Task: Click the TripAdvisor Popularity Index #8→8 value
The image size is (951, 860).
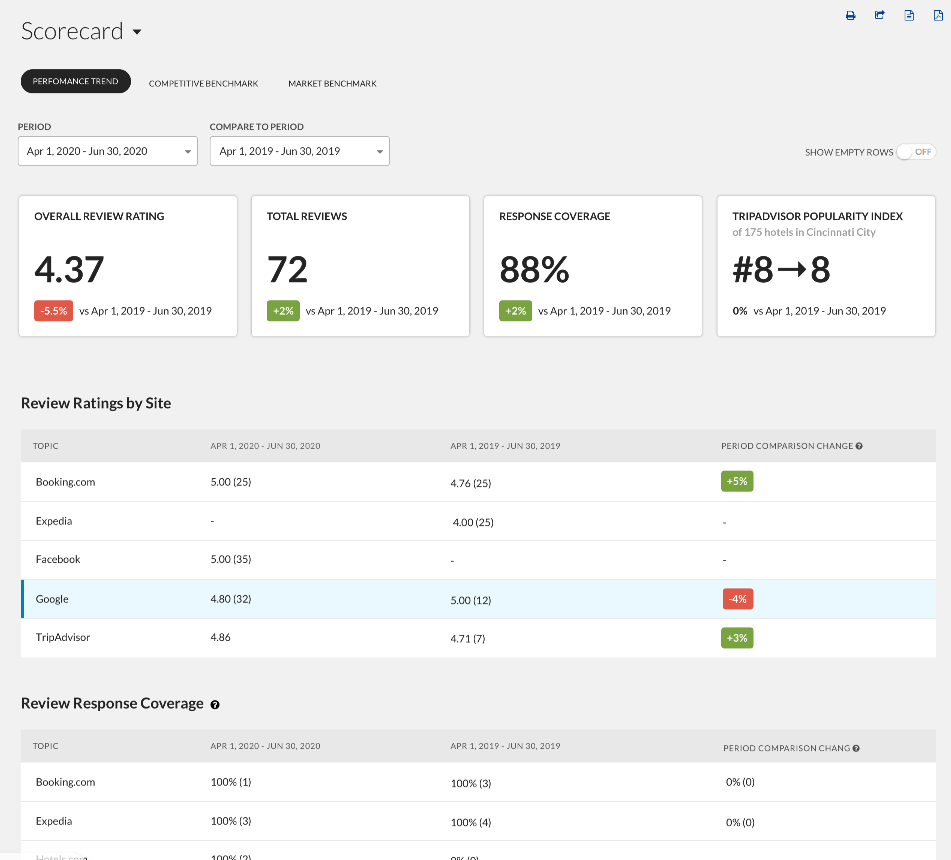Action: [x=781, y=270]
